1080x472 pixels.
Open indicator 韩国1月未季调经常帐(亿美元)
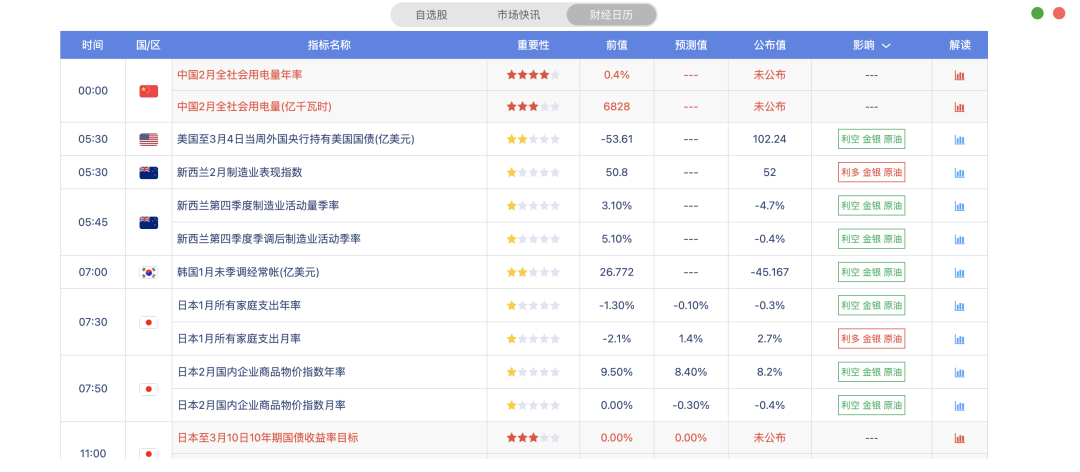249,272
